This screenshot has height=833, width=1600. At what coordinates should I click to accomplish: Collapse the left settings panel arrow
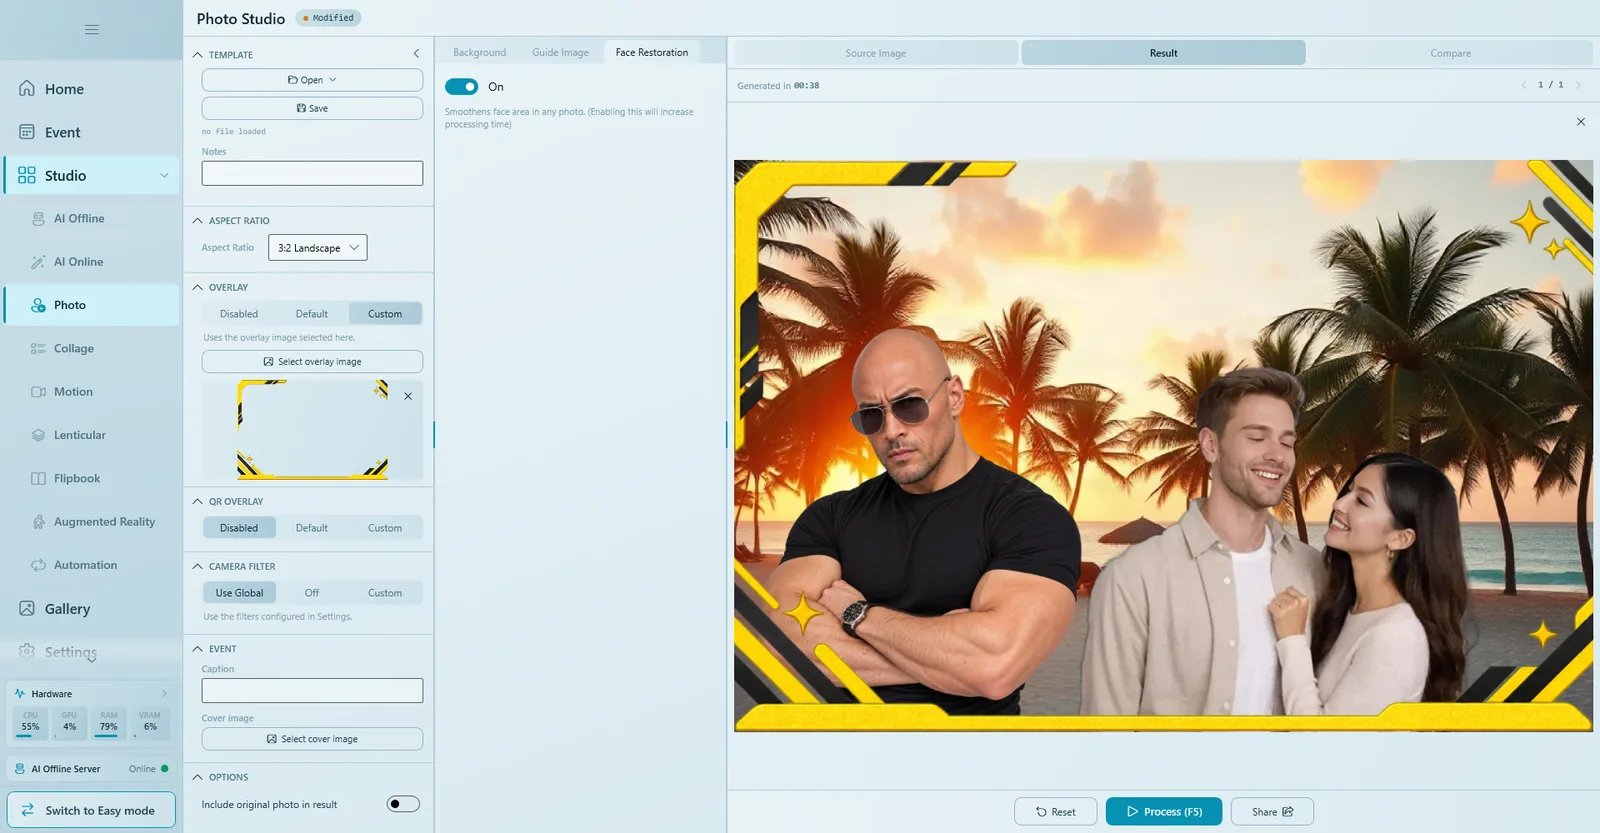point(416,54)
